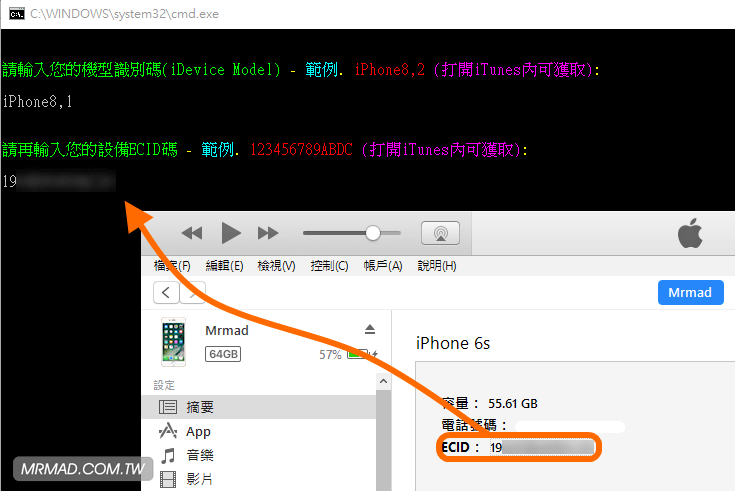This screenshot has height=491, width=735.
Task: Click the blue Mrmad device button
Action: 690,292
